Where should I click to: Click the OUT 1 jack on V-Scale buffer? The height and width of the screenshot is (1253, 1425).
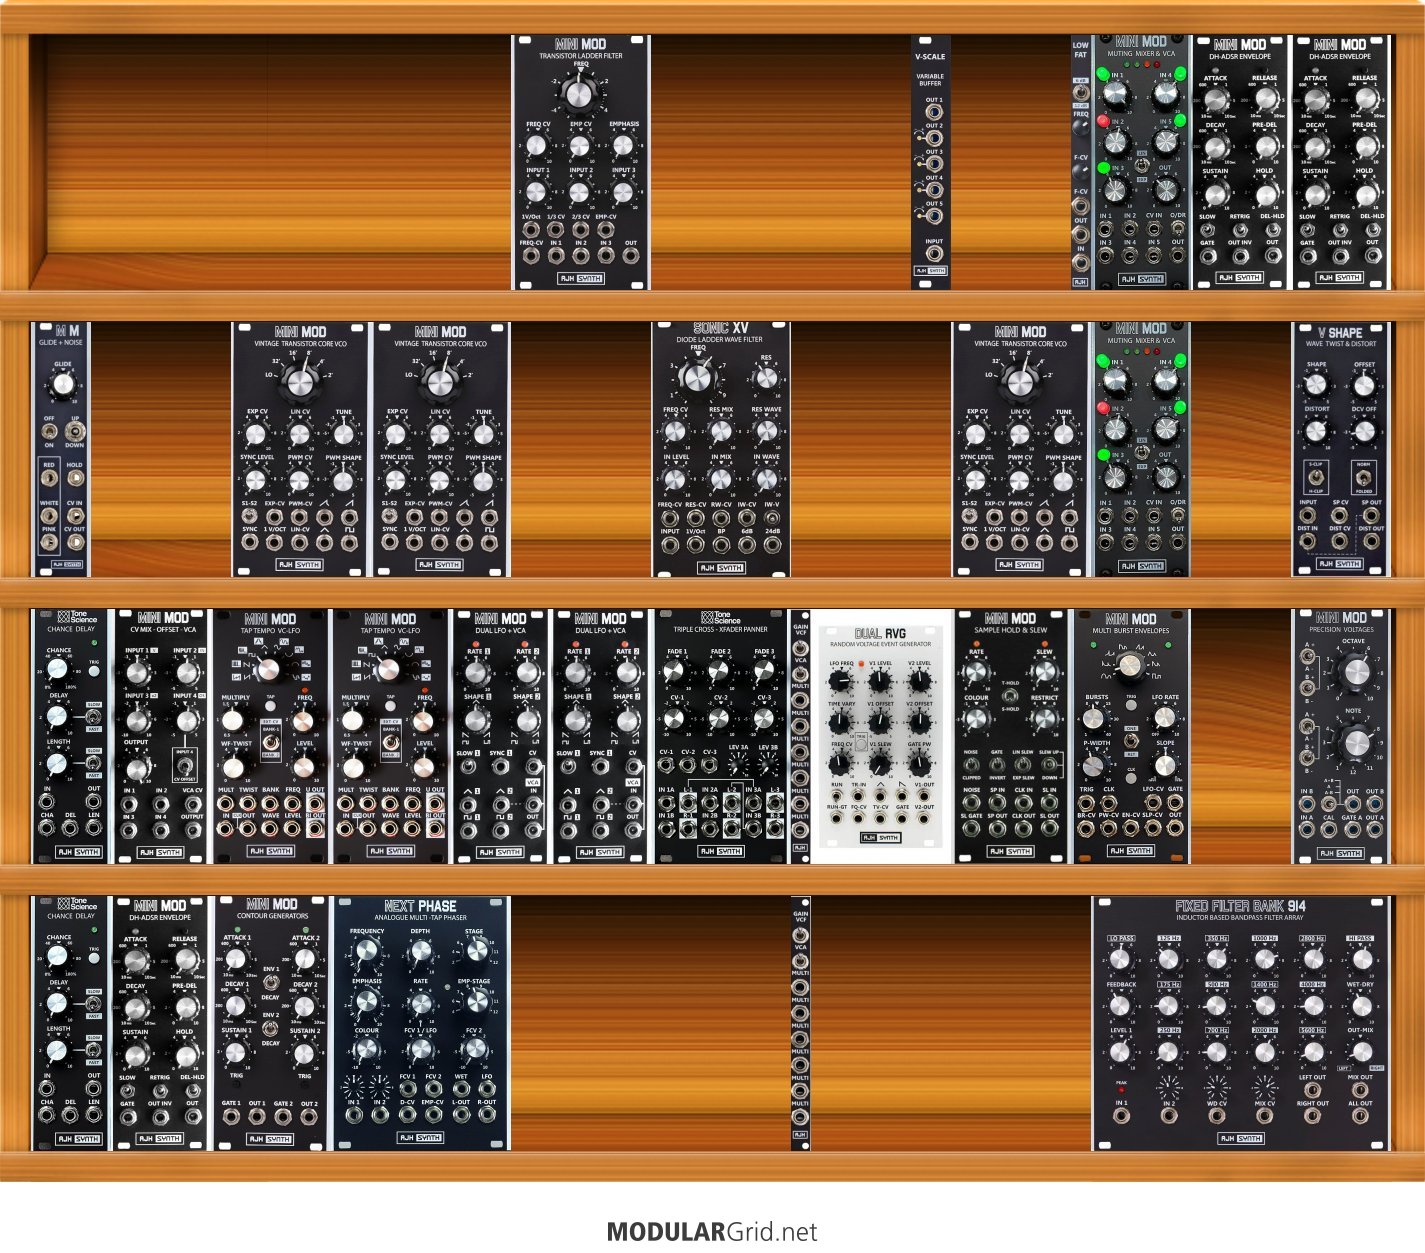(x=933, y=112)
